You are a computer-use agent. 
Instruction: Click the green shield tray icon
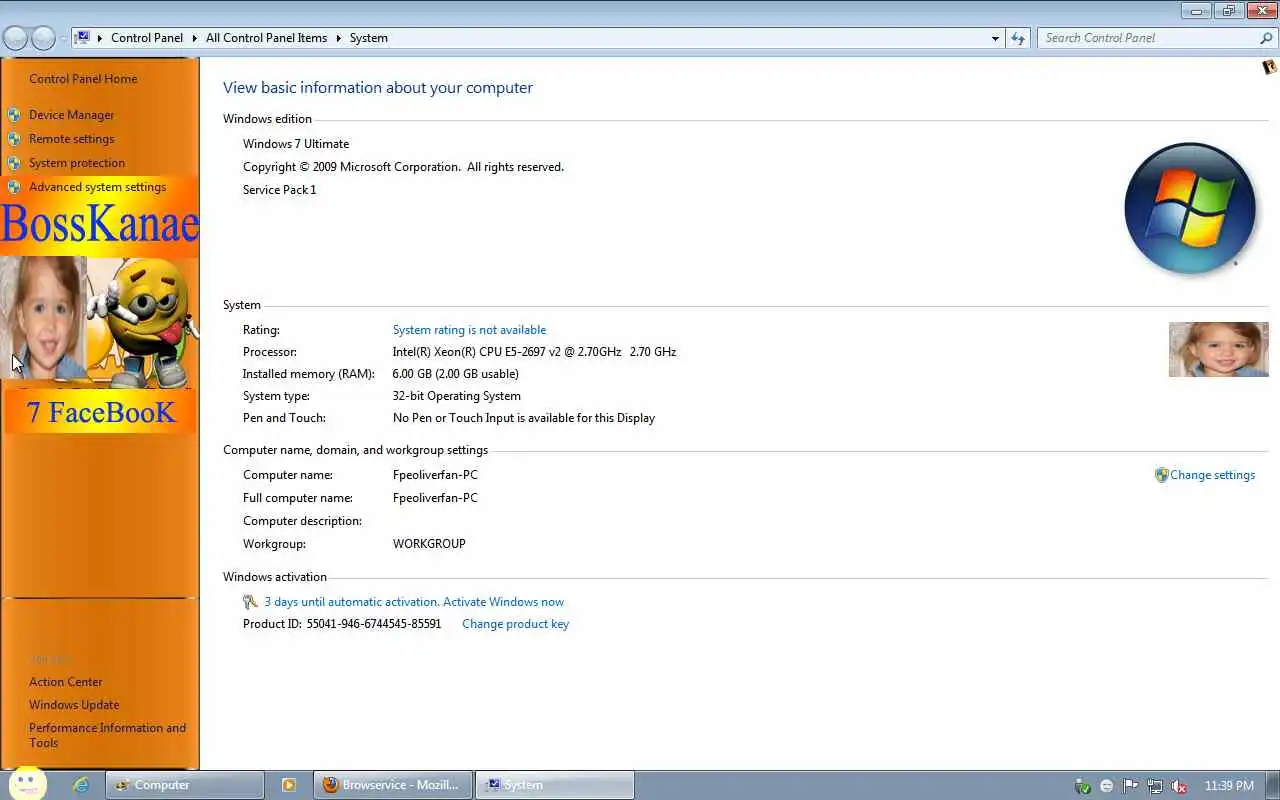click(x=1082, y=786)
